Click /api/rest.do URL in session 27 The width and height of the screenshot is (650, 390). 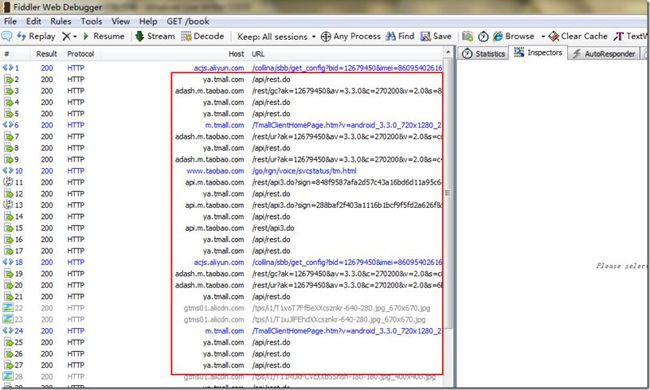pyautogui.click(x=271, y=365)
